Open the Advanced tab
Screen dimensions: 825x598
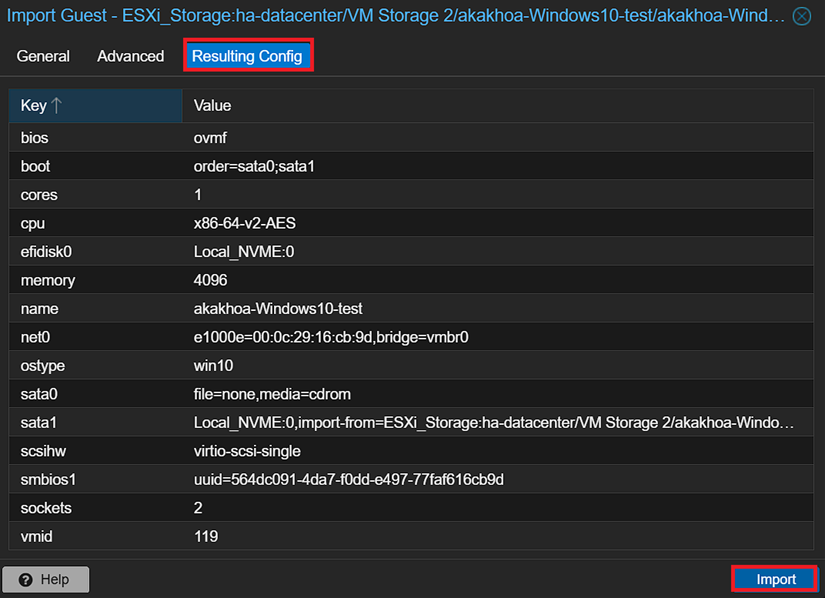(130, 56)
